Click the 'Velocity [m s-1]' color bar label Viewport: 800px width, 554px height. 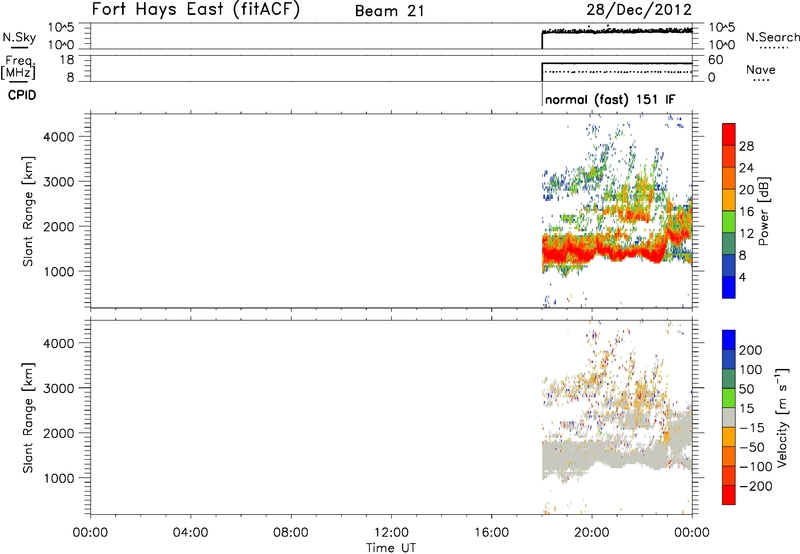[x=781, y=417]
